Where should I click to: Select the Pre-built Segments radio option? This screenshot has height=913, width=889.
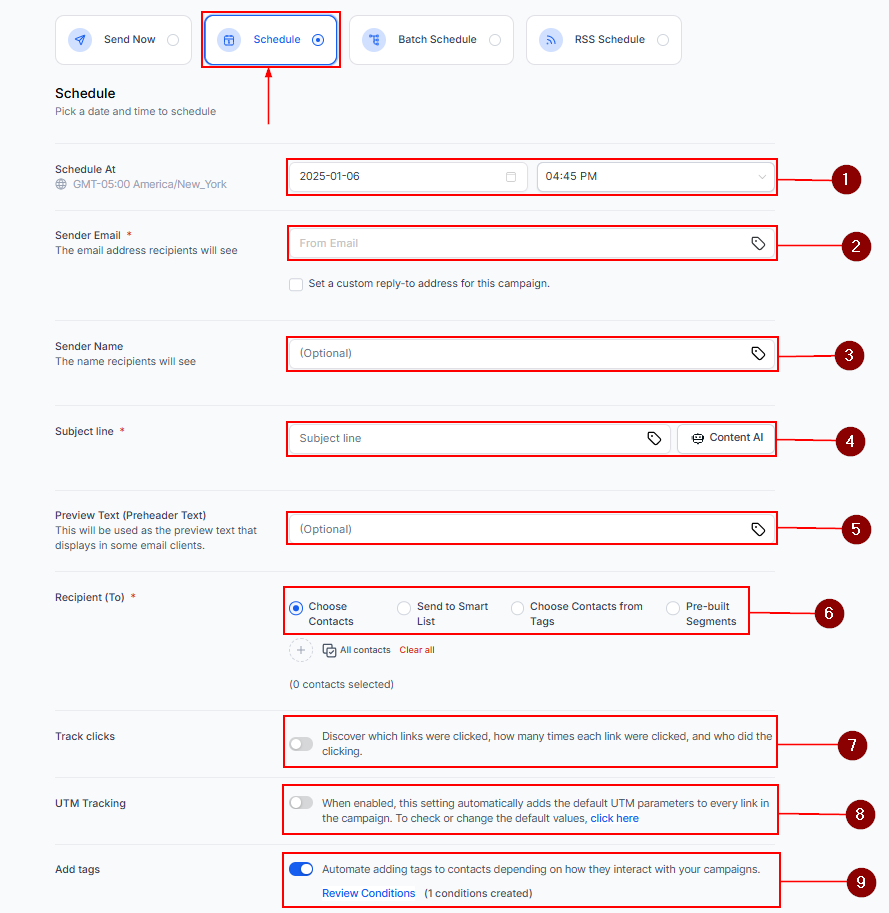672,608
